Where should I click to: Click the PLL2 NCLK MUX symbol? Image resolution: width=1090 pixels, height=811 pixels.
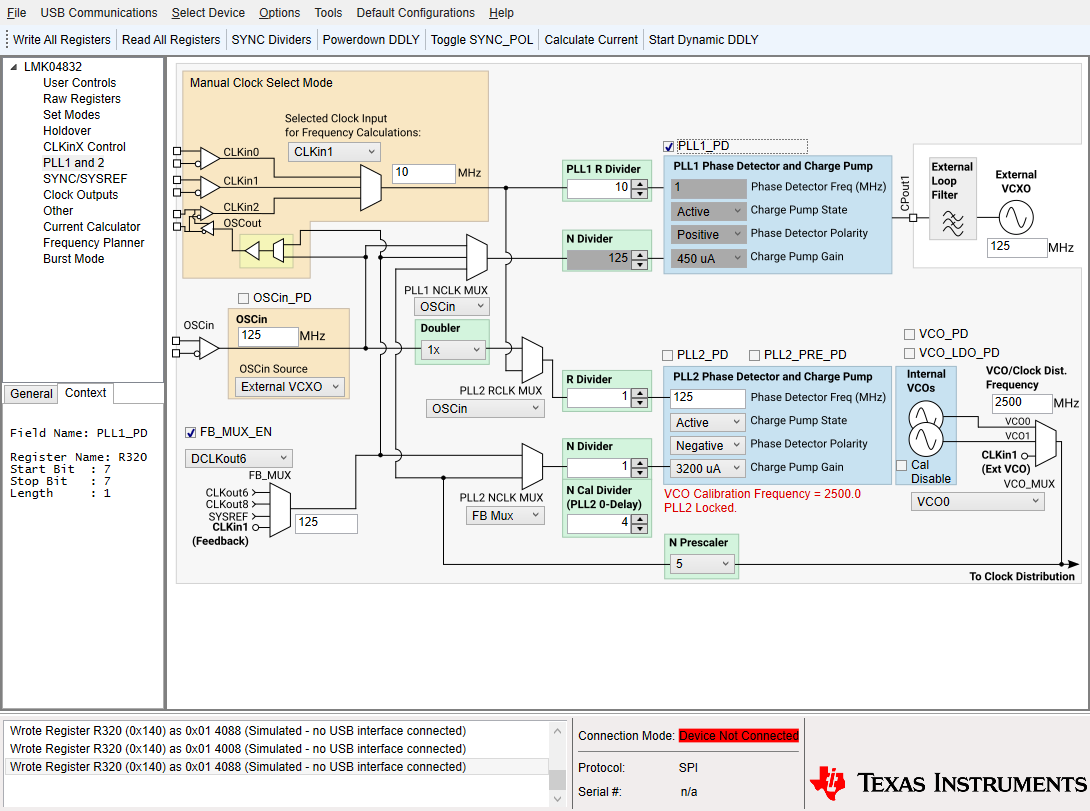(x=532, y=466)
